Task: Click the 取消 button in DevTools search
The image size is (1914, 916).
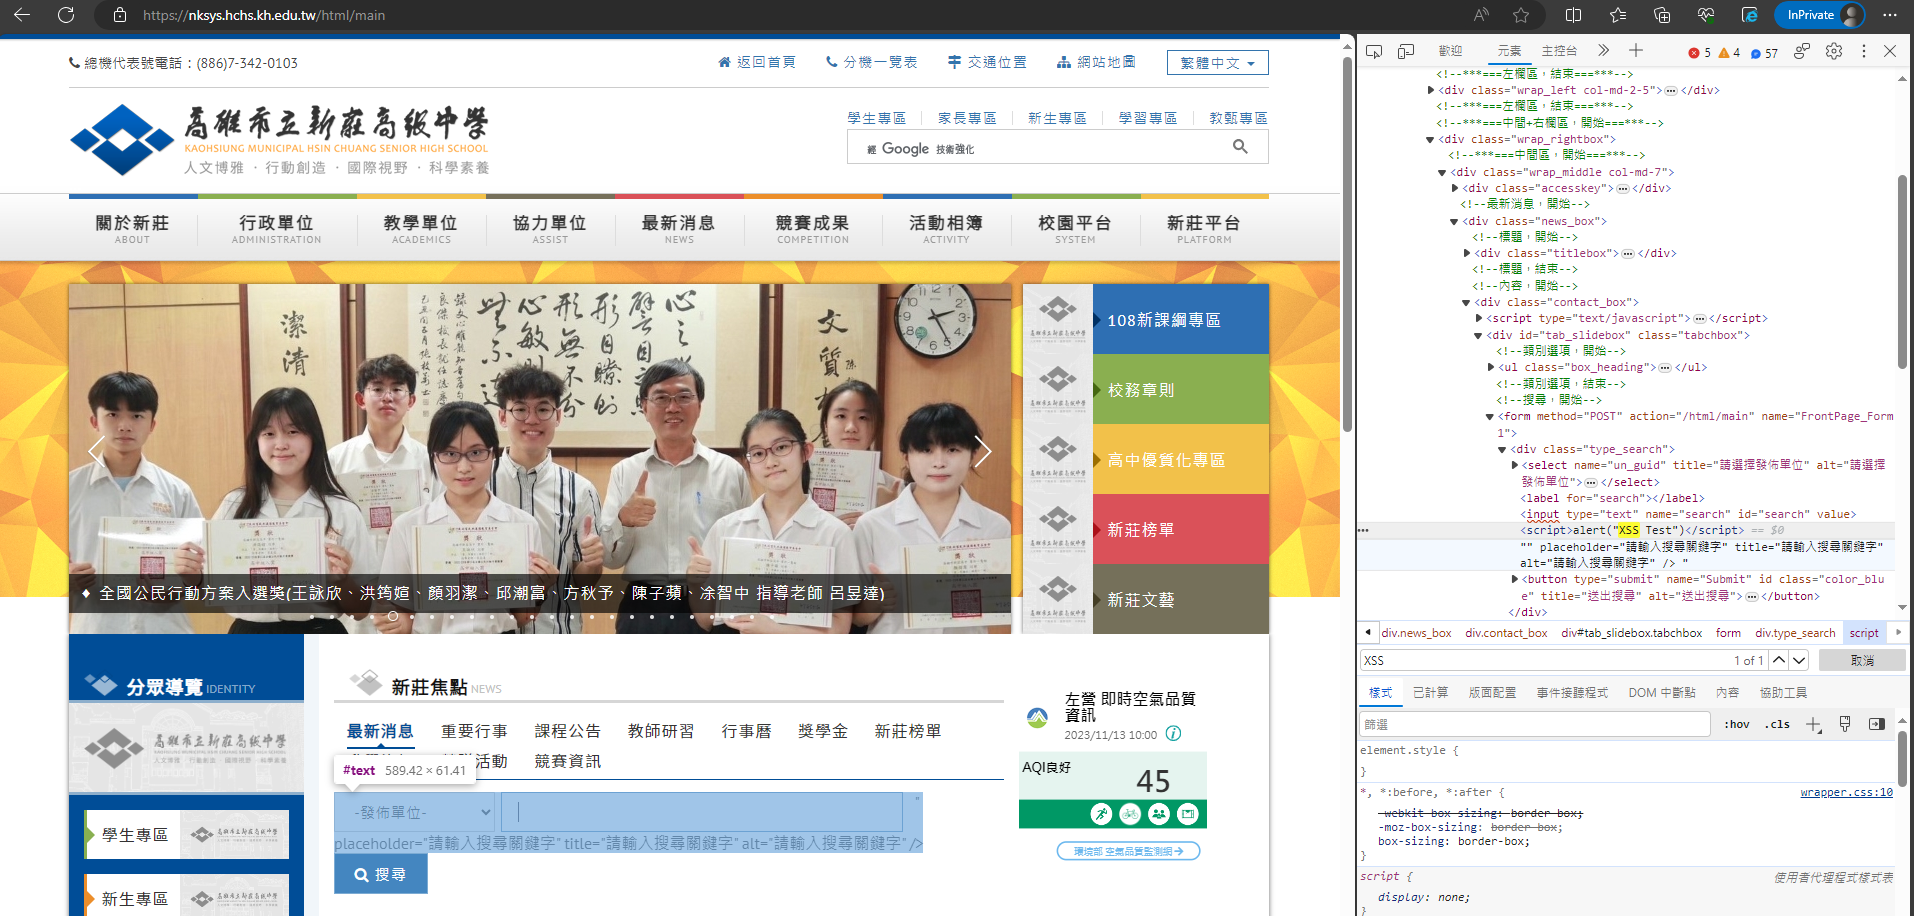Action: 1862,660
